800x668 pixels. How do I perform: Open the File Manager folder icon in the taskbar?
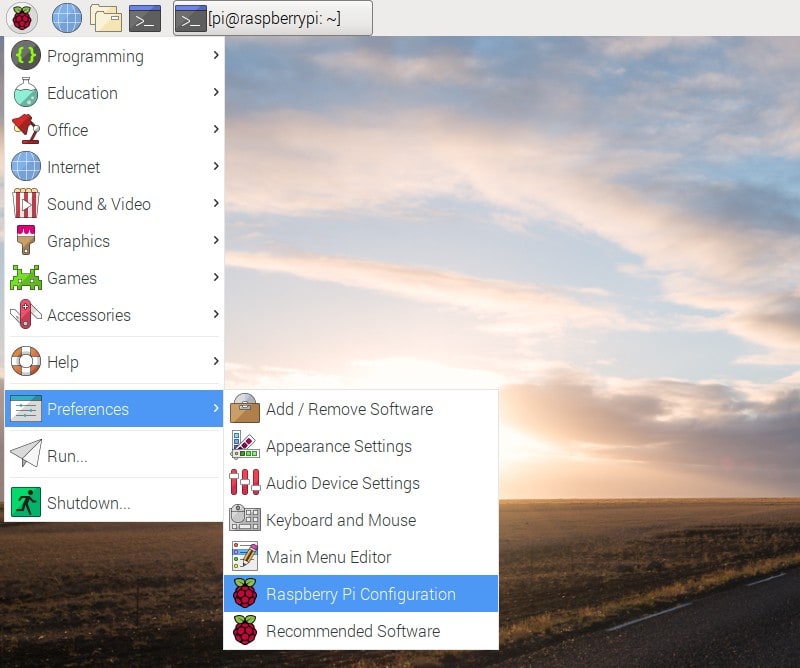coord(106,18)
